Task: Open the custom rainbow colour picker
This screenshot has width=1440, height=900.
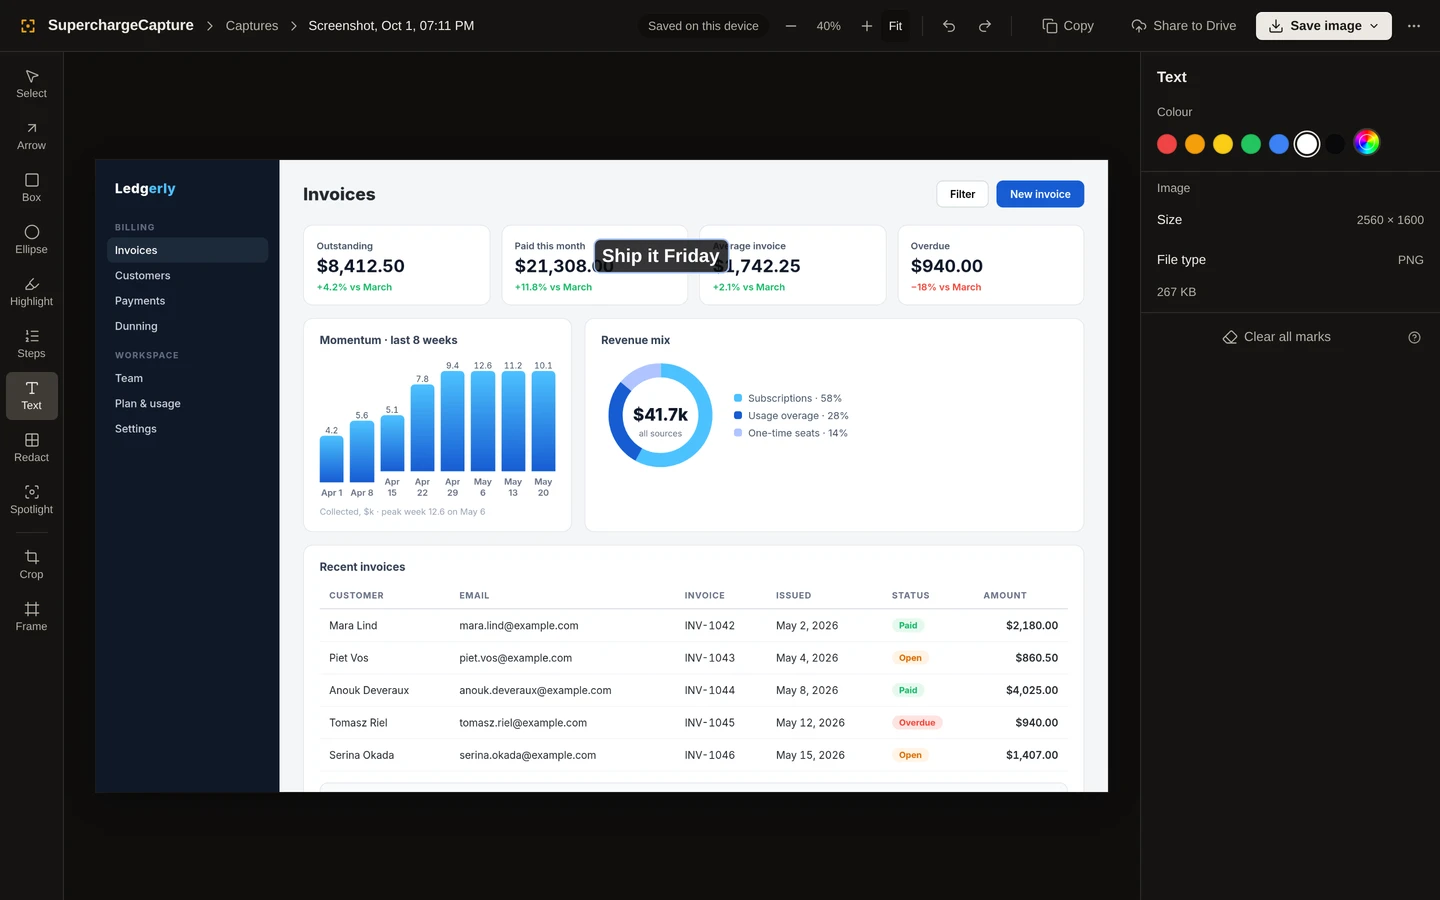Action: [x=1367, y=143]
